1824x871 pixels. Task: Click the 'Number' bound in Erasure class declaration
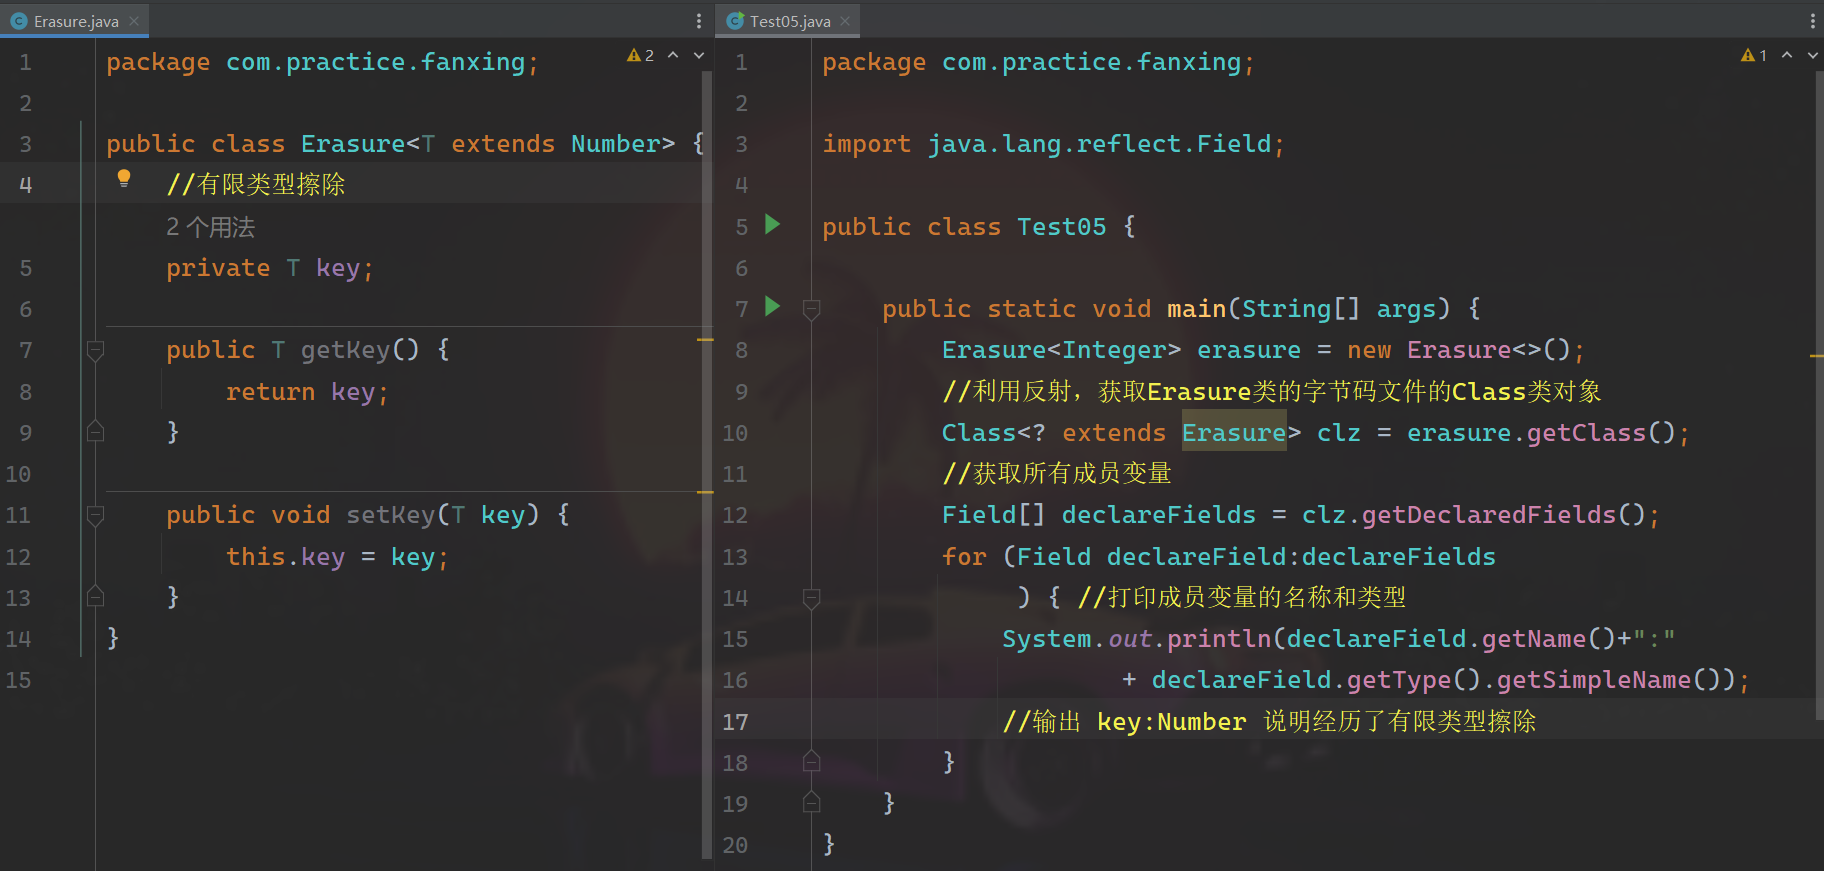point(616,144)
